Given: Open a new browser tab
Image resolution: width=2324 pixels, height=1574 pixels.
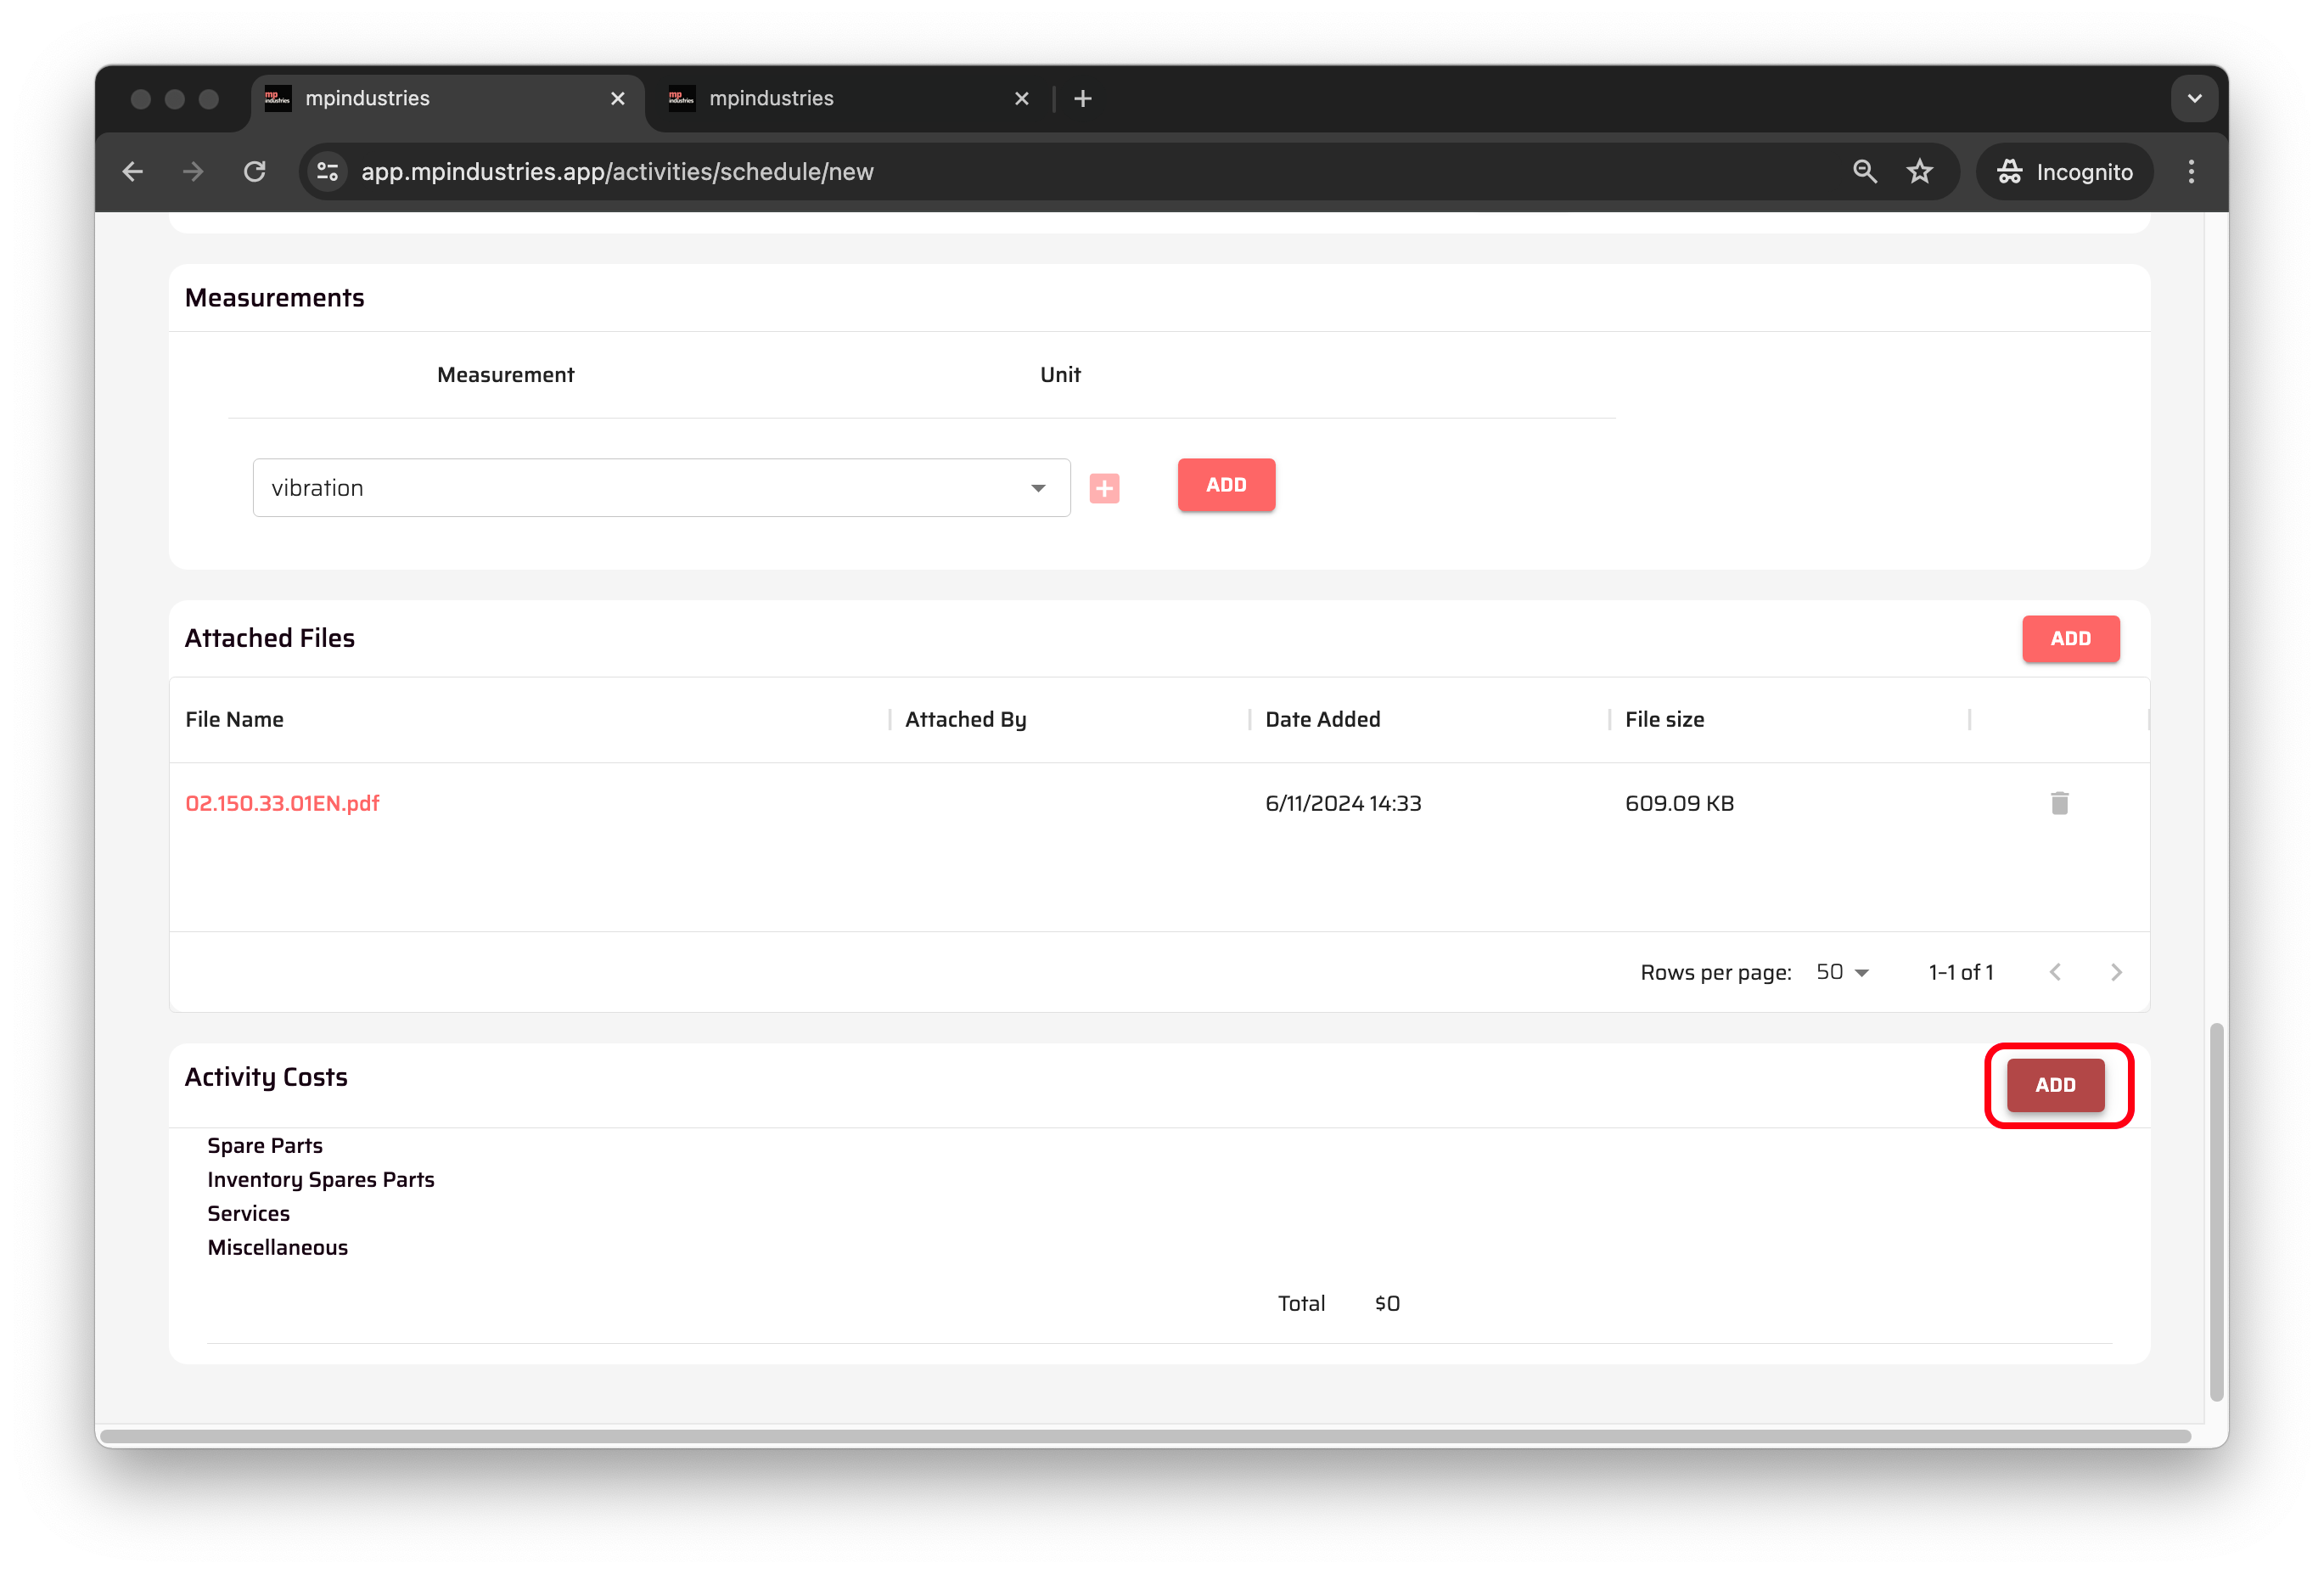Looking at the screenshot, I should (1082, 99).
